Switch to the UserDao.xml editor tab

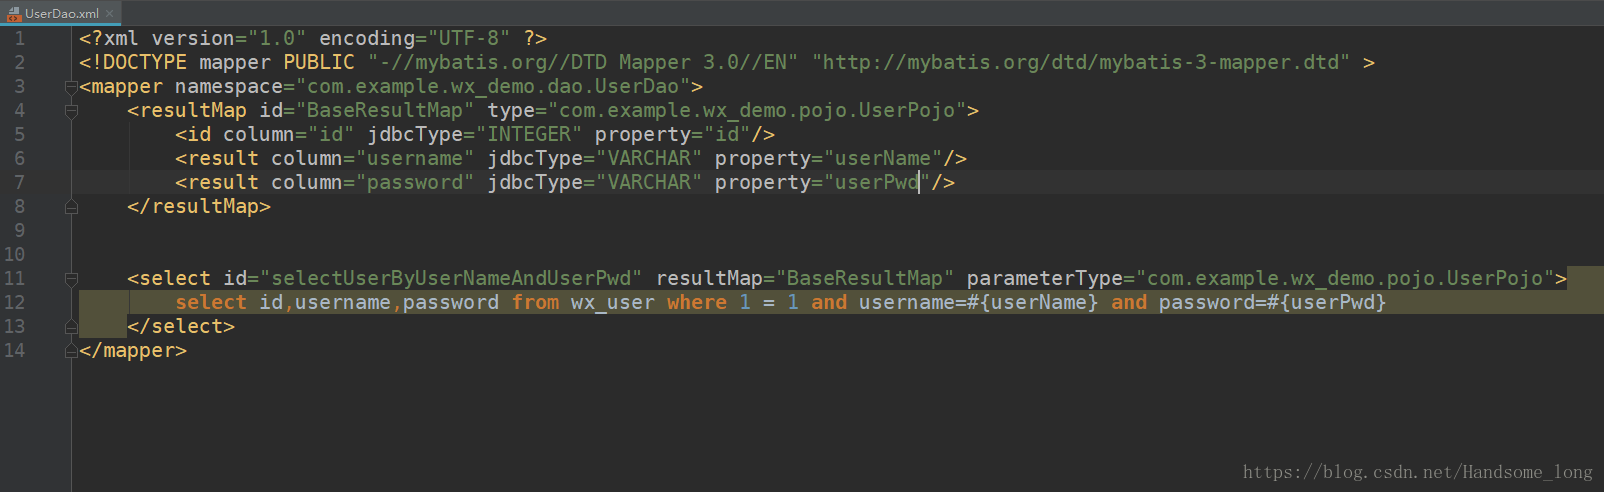(61, 13)
